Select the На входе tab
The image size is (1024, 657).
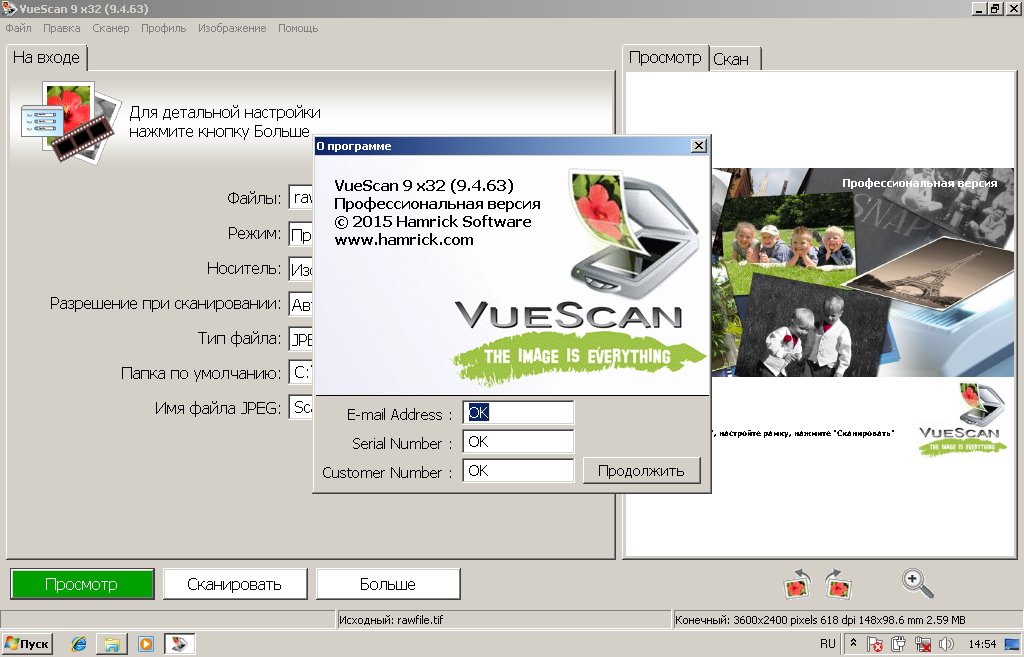point(46,57)
